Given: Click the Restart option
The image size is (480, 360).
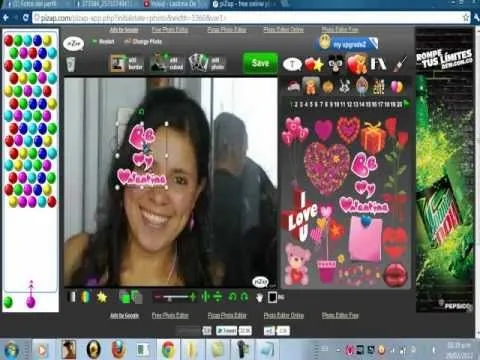Looking at the screenshot, I should tap(103, 42).
